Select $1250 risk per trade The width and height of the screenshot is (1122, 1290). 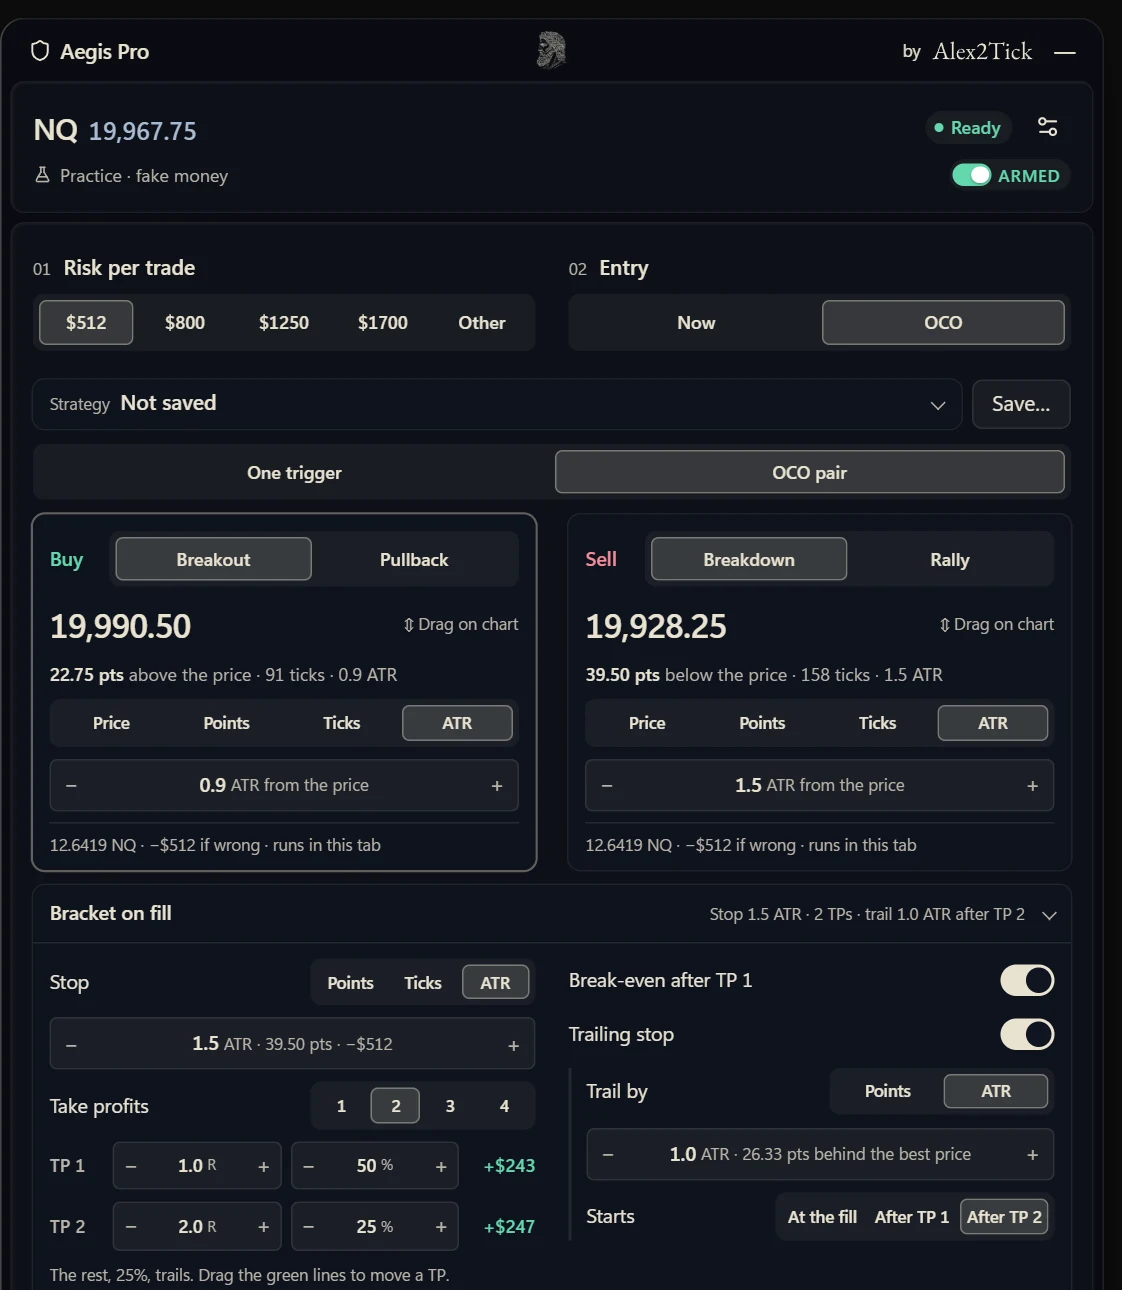pyautogui.click(x=284, y=322)
